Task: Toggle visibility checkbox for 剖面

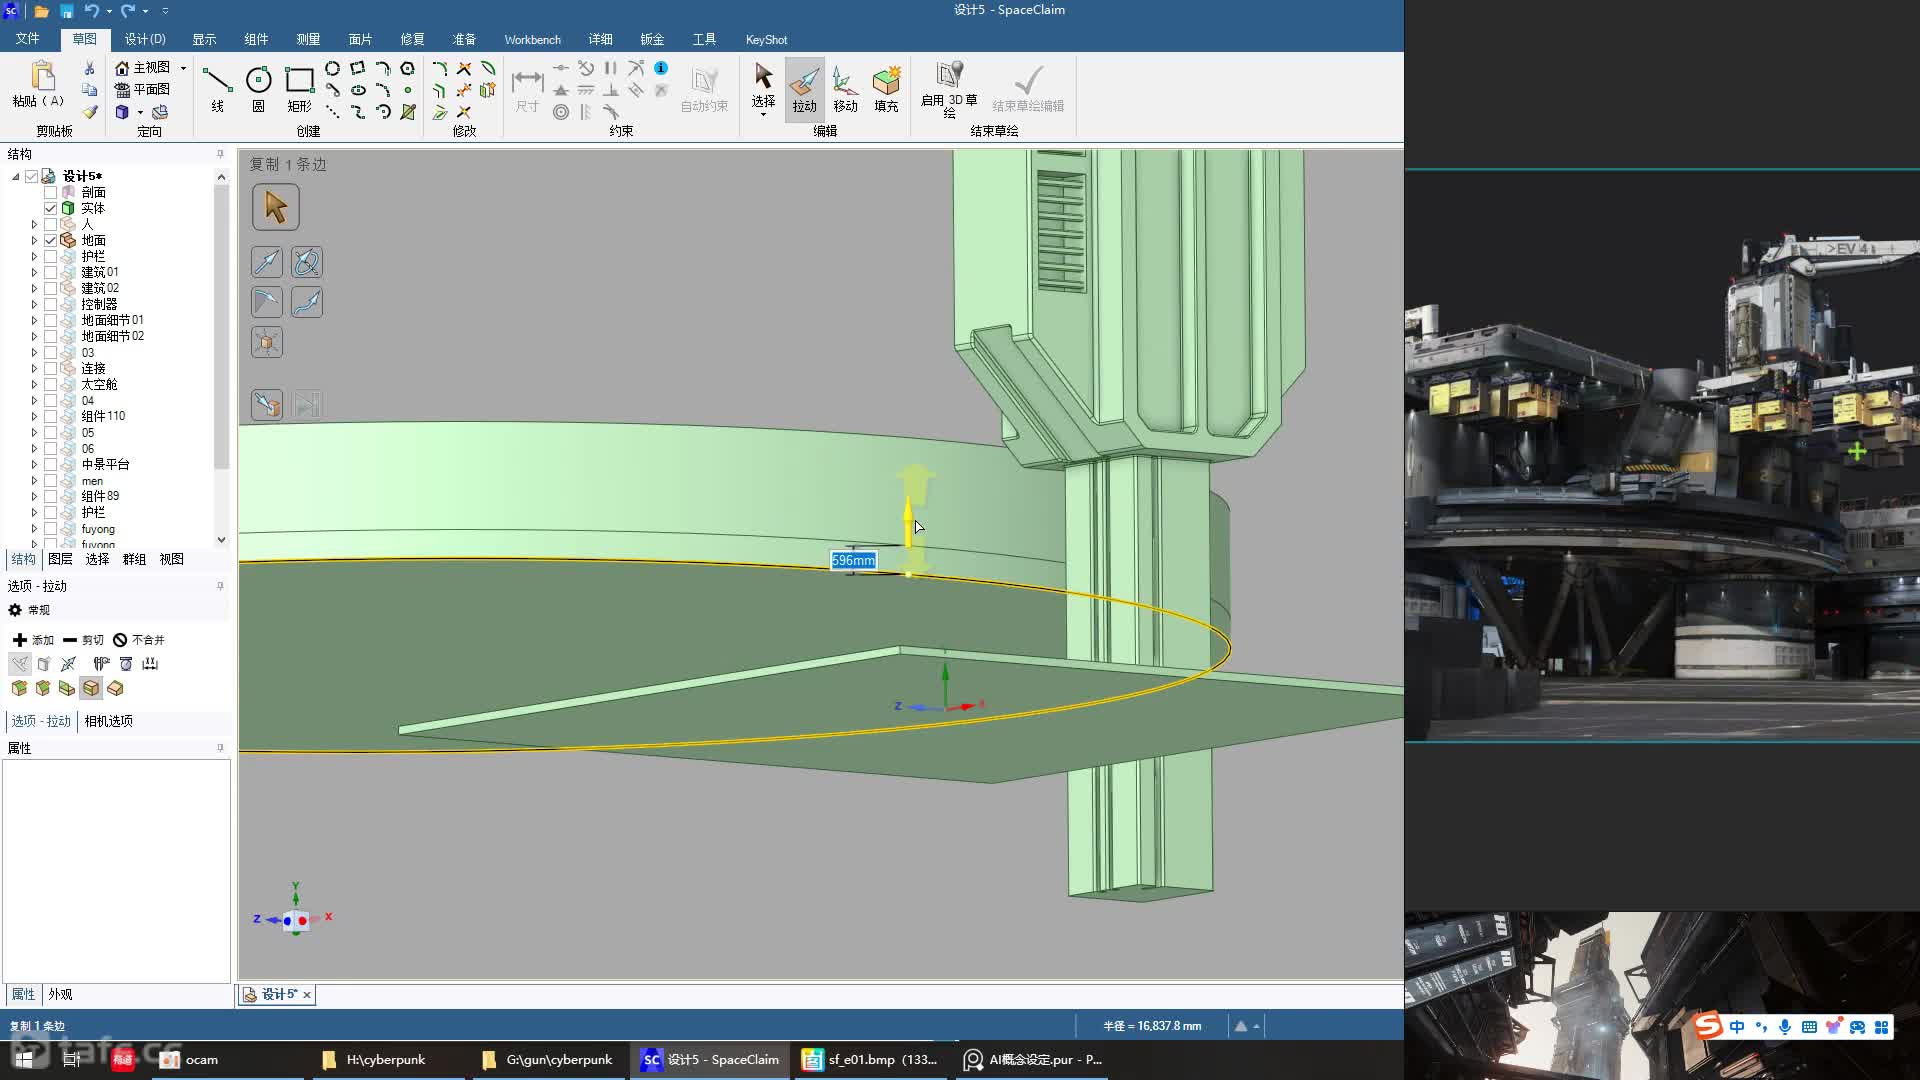Action: tap(50, 192)
